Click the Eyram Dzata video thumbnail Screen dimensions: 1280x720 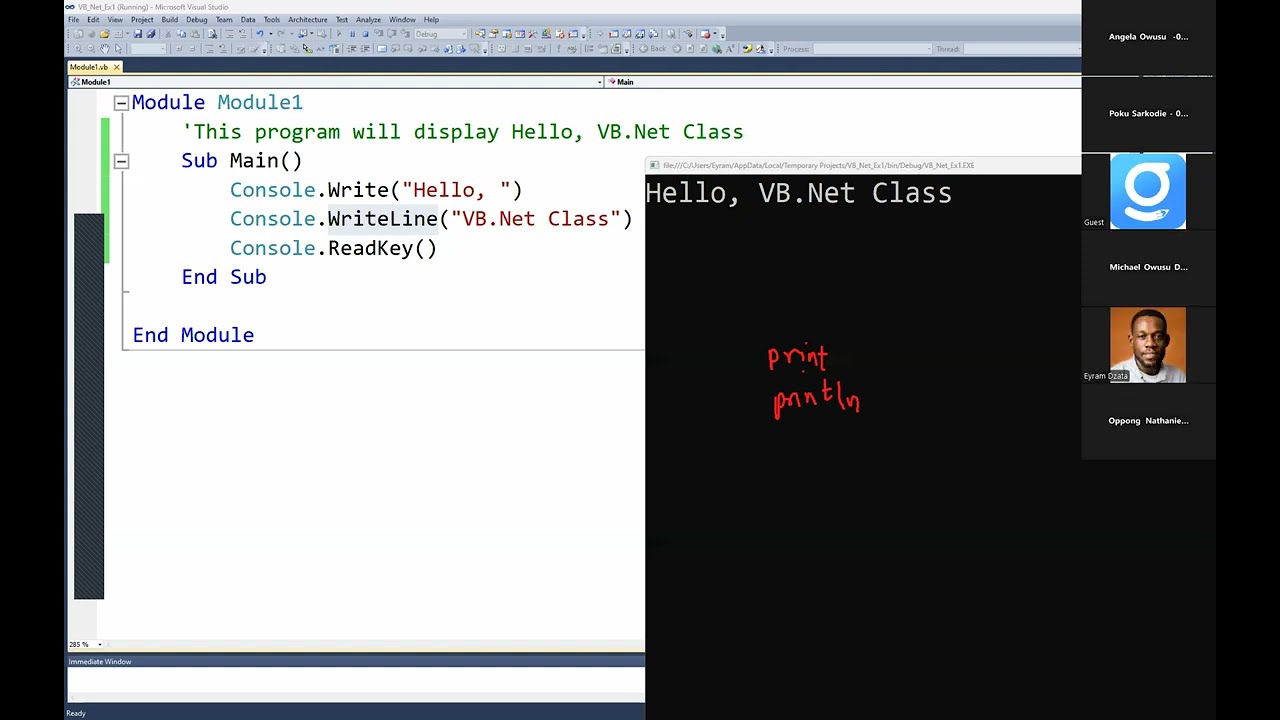pos(1148,345)
